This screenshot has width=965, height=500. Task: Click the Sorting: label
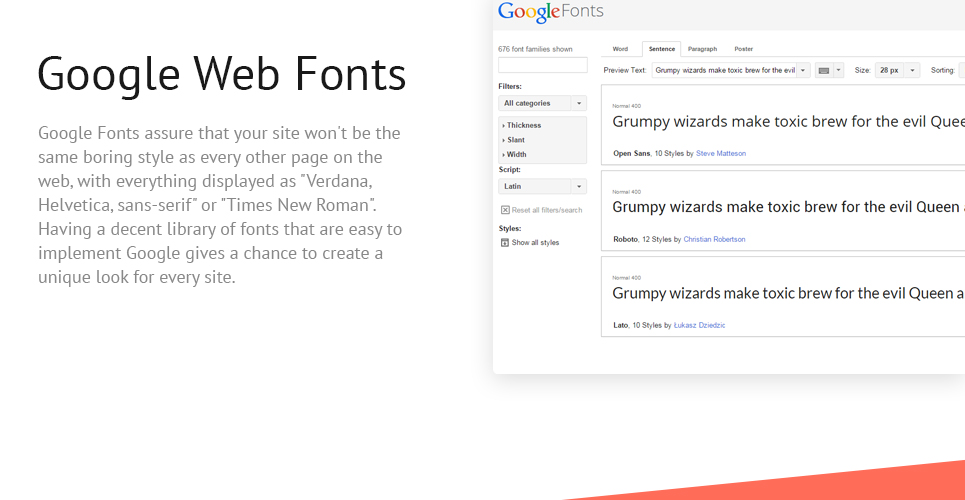coord(943,70)
